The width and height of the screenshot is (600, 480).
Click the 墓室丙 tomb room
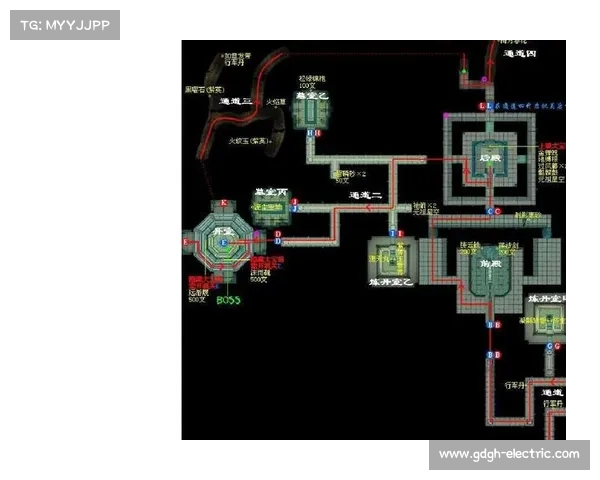coord(270,207)
